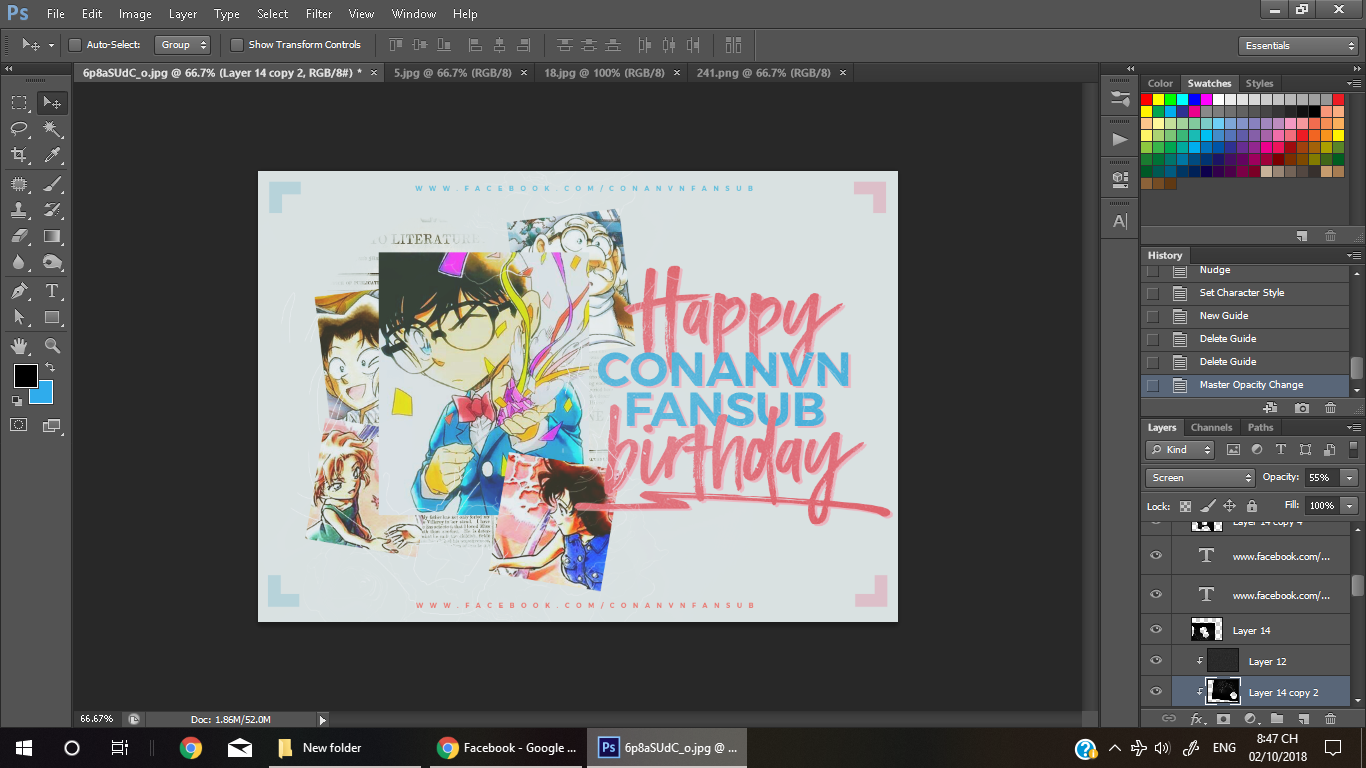Enable the Auto-Select checkbox
1366x768 pixels.
(75, 45)
